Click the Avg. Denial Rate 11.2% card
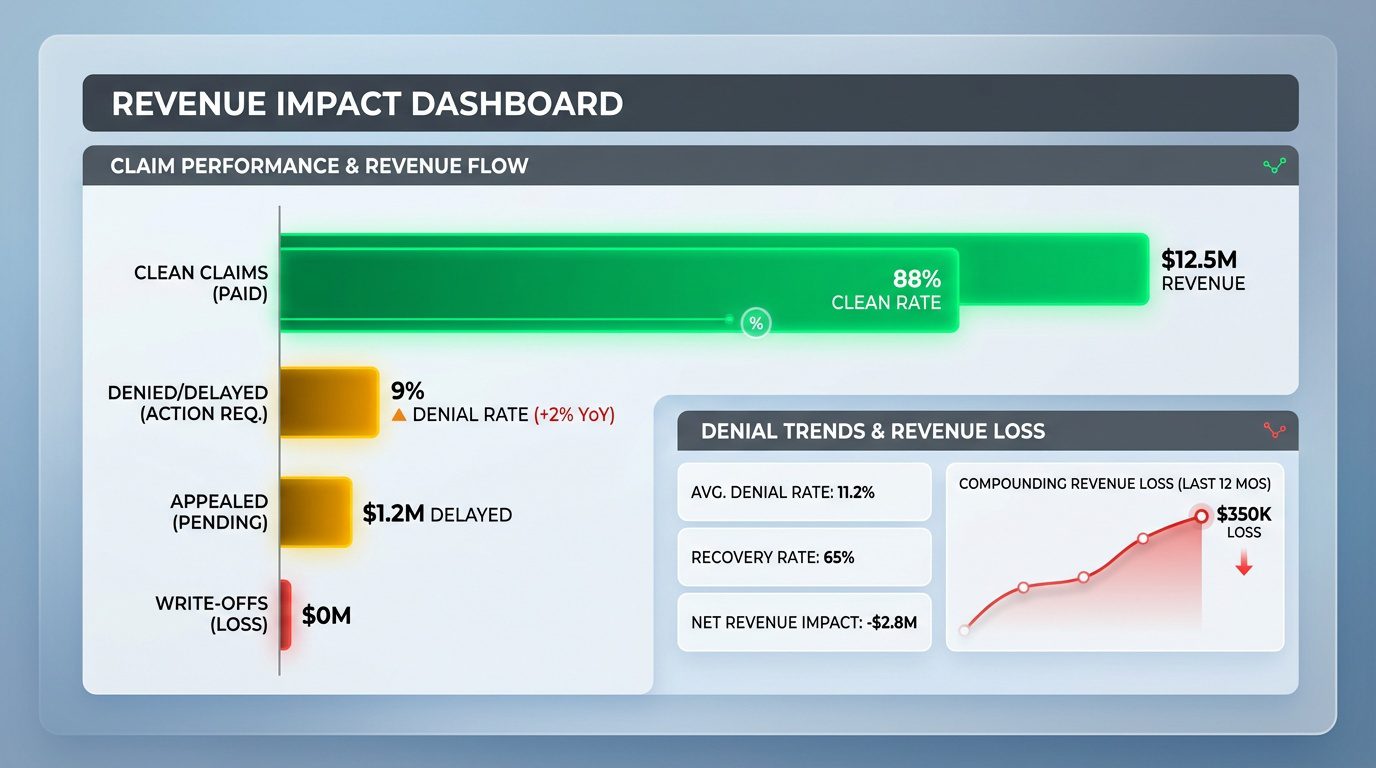The width and height of the screenshot is (1376, 768). (804, 492)
